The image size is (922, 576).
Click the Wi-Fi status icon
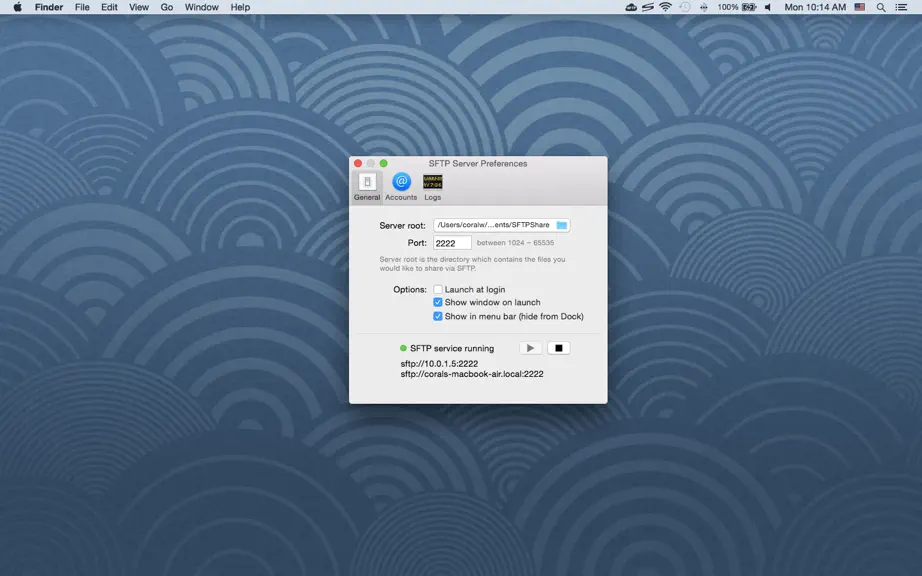[x=665, y=7]
